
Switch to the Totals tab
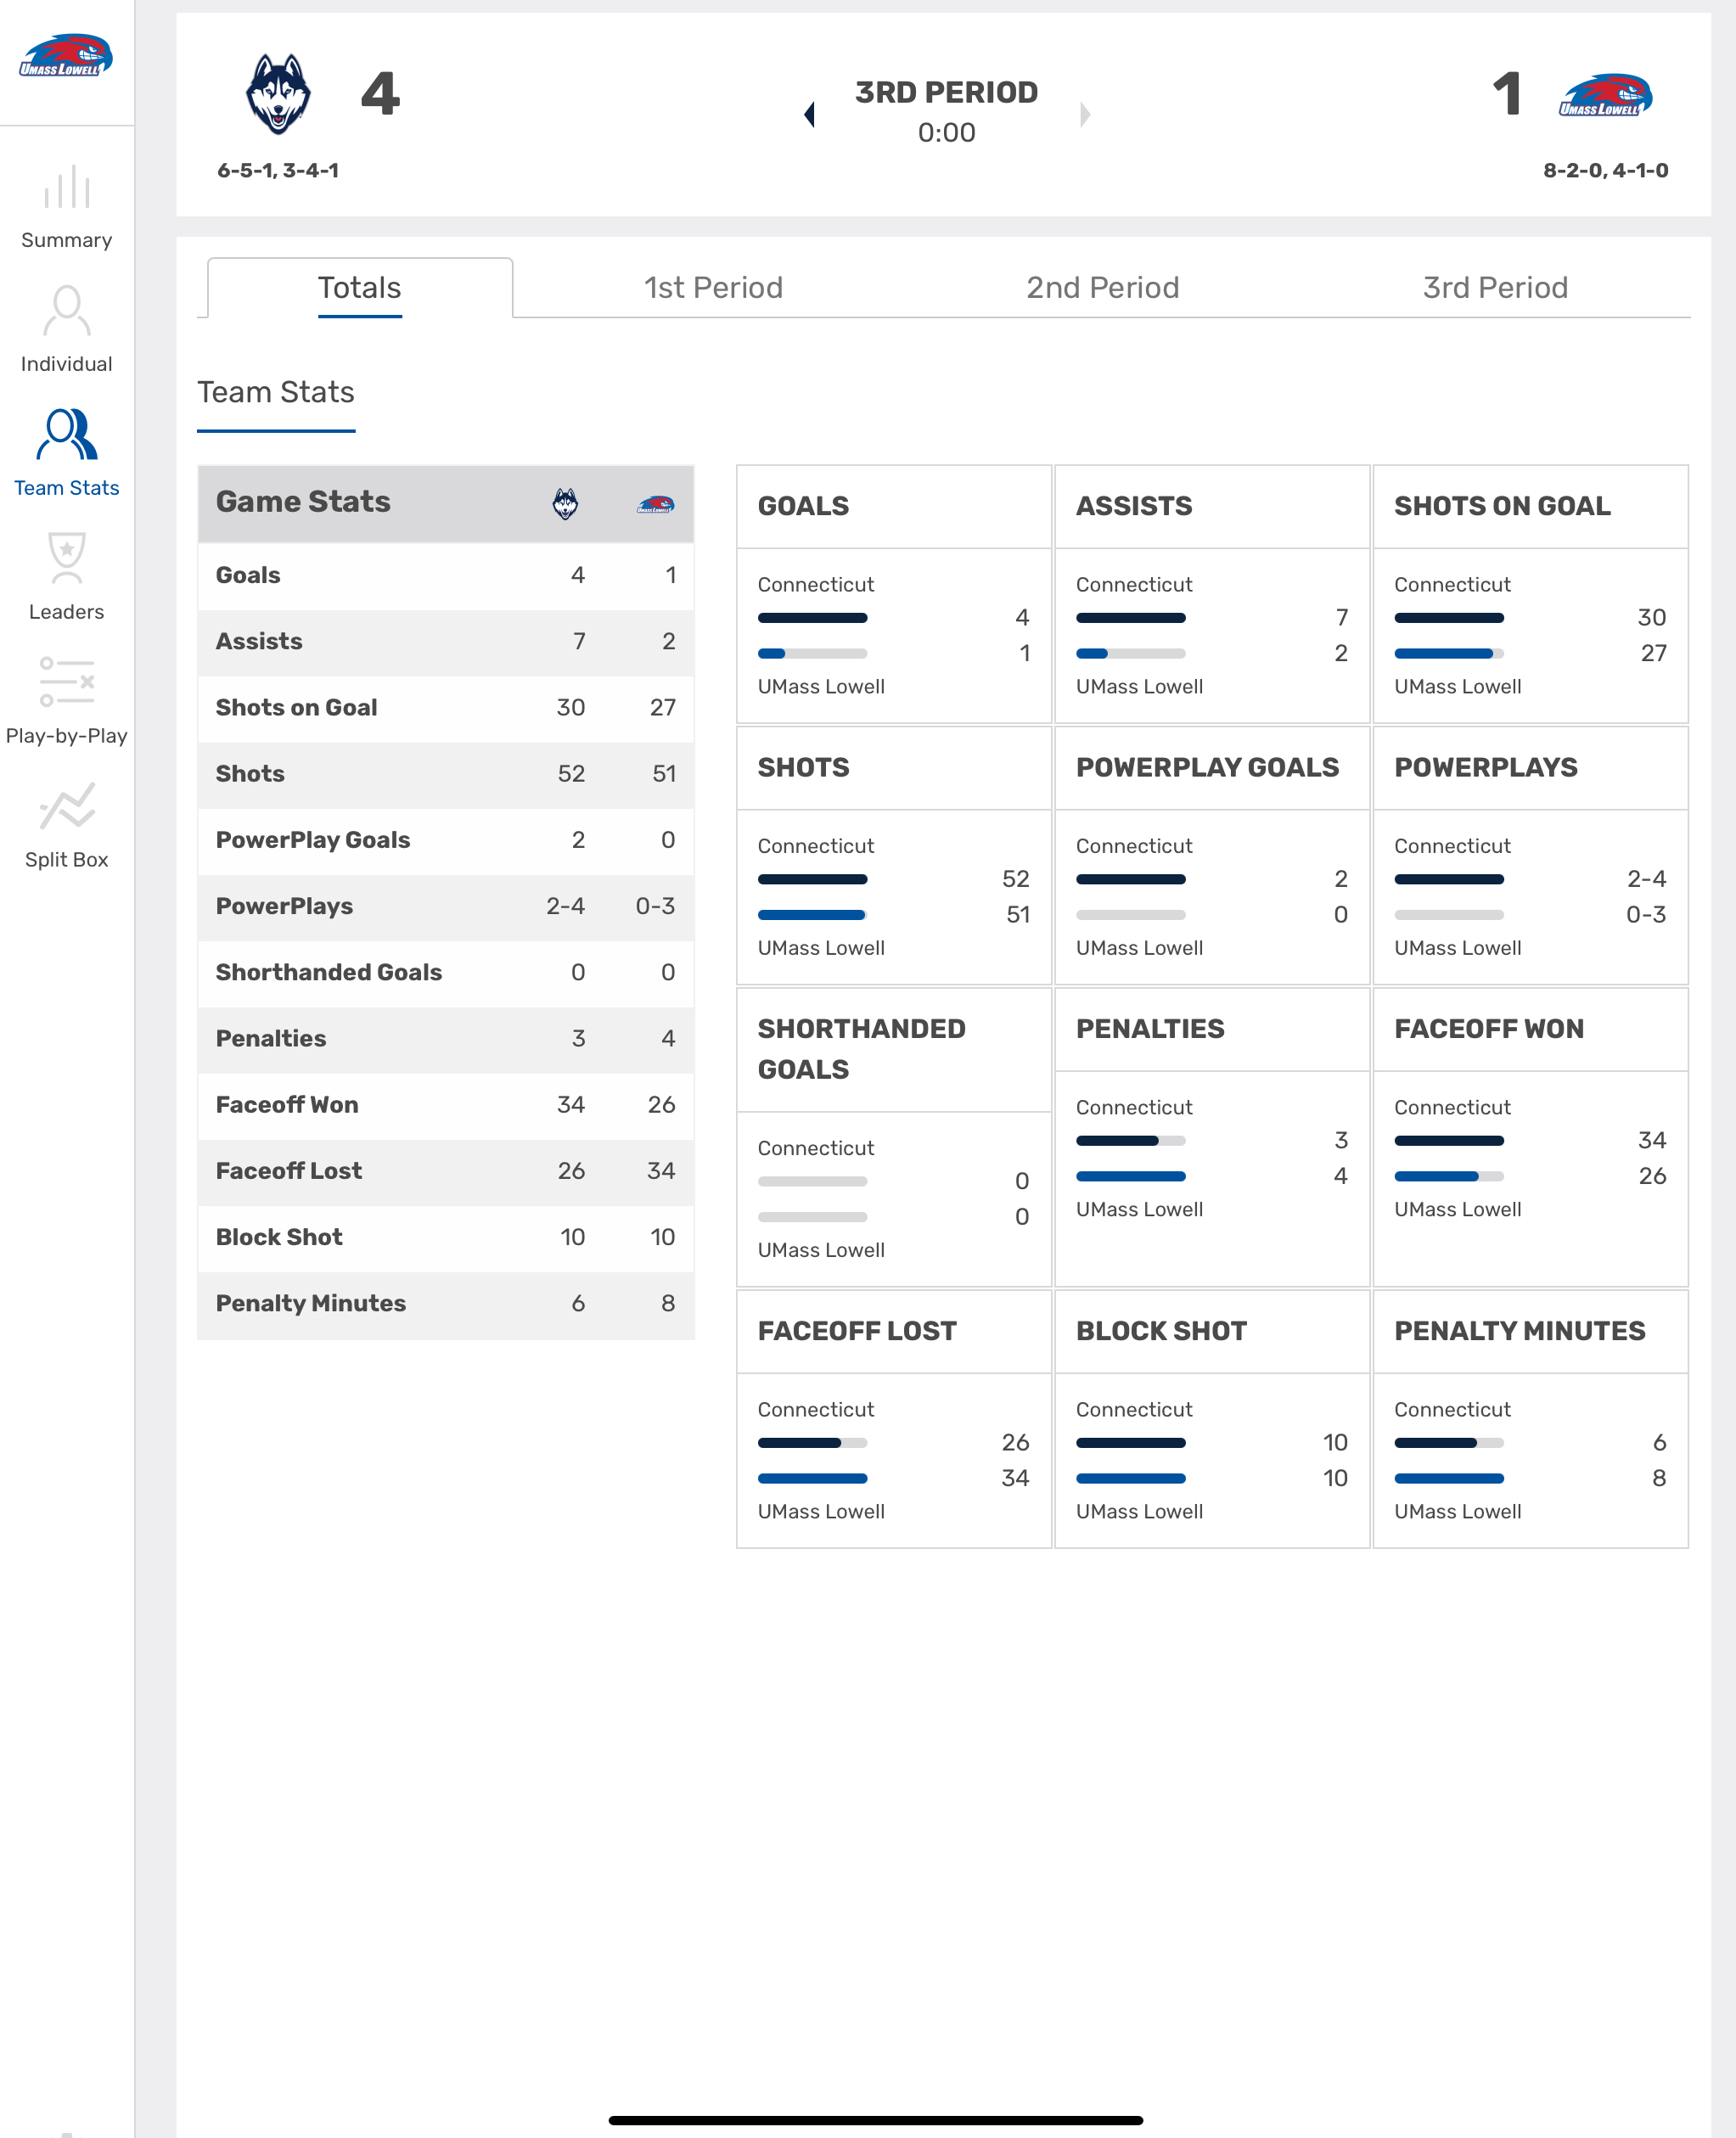coord(360,288)
